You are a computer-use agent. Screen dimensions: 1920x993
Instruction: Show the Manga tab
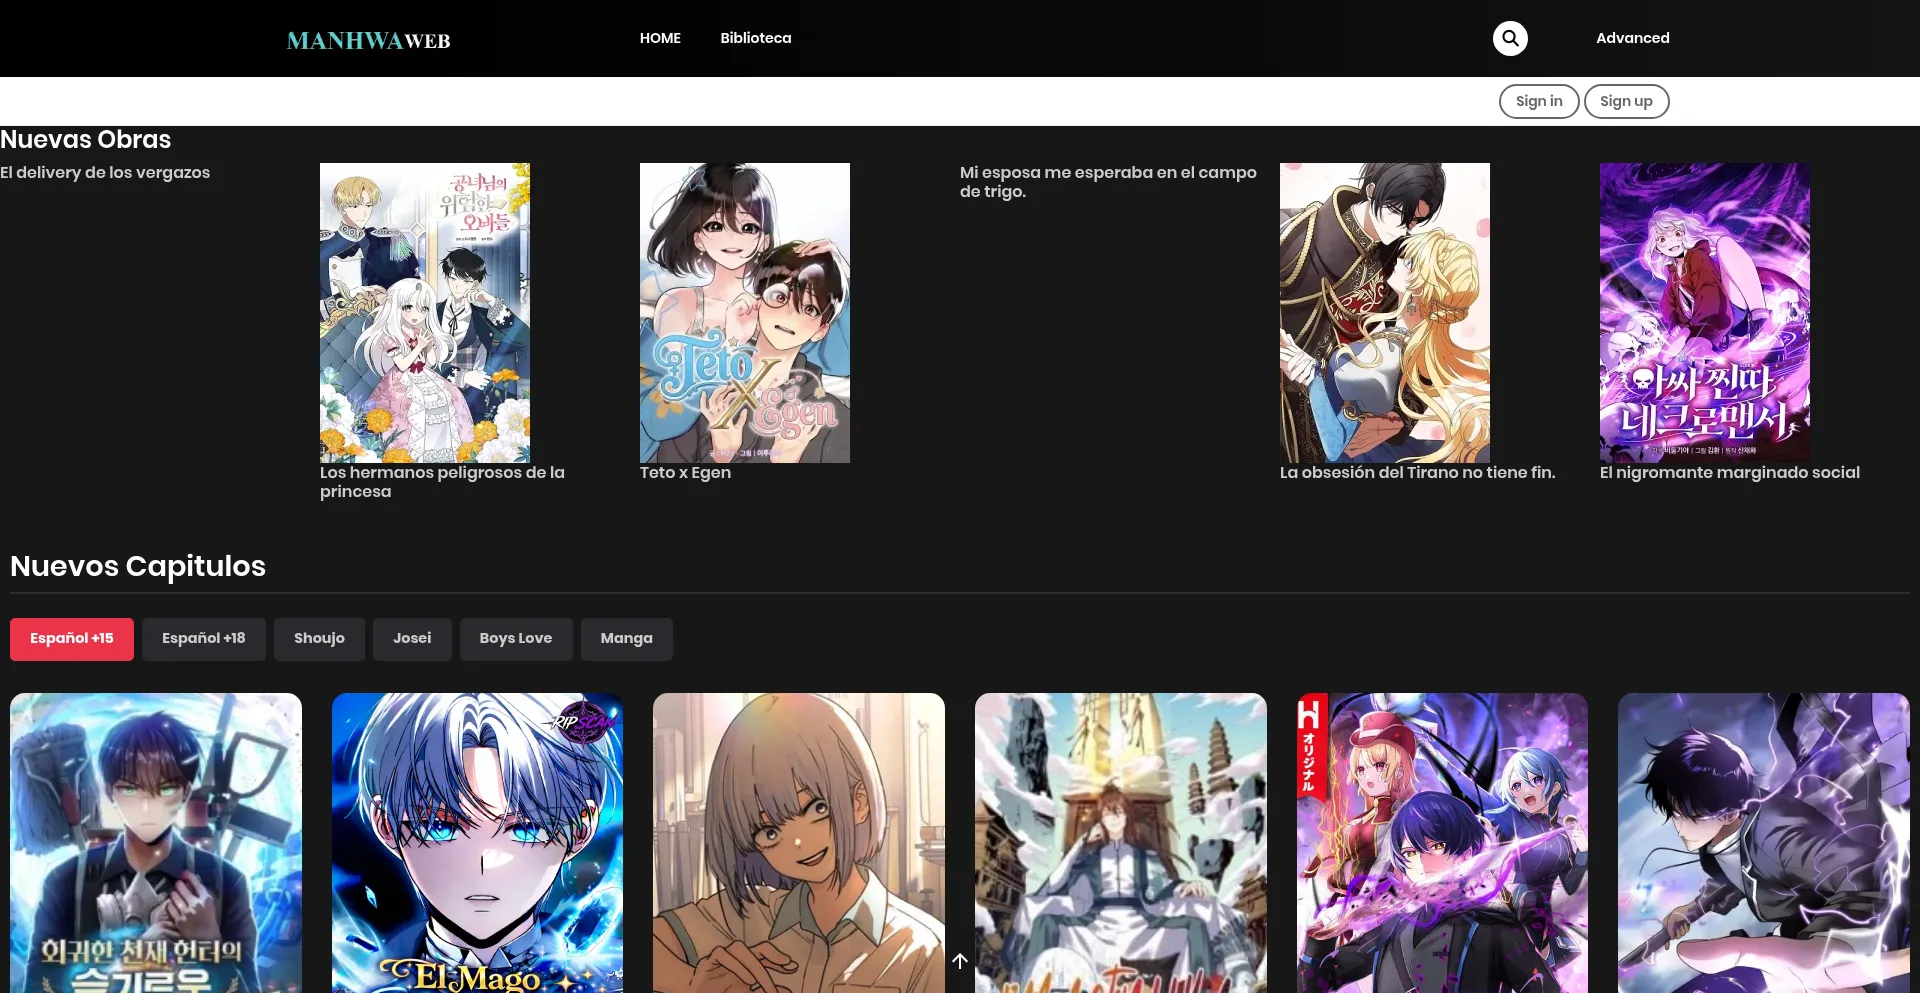pyautogui.click(x=627, y=639)
